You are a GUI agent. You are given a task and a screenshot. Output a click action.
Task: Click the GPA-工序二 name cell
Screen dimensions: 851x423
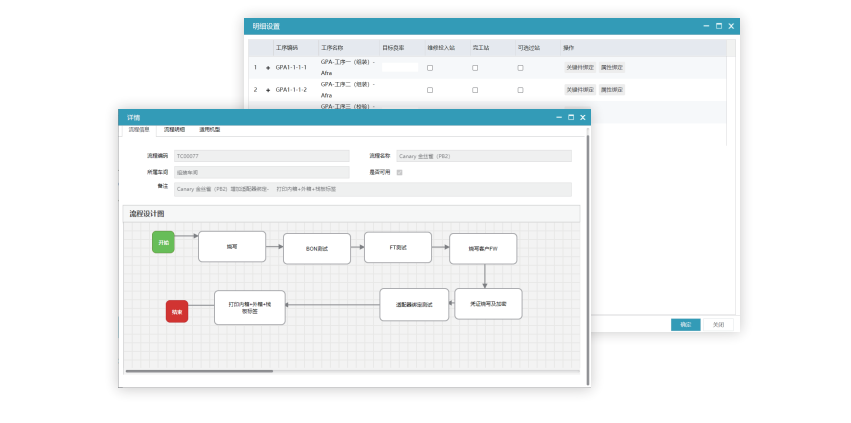point(348,90)
